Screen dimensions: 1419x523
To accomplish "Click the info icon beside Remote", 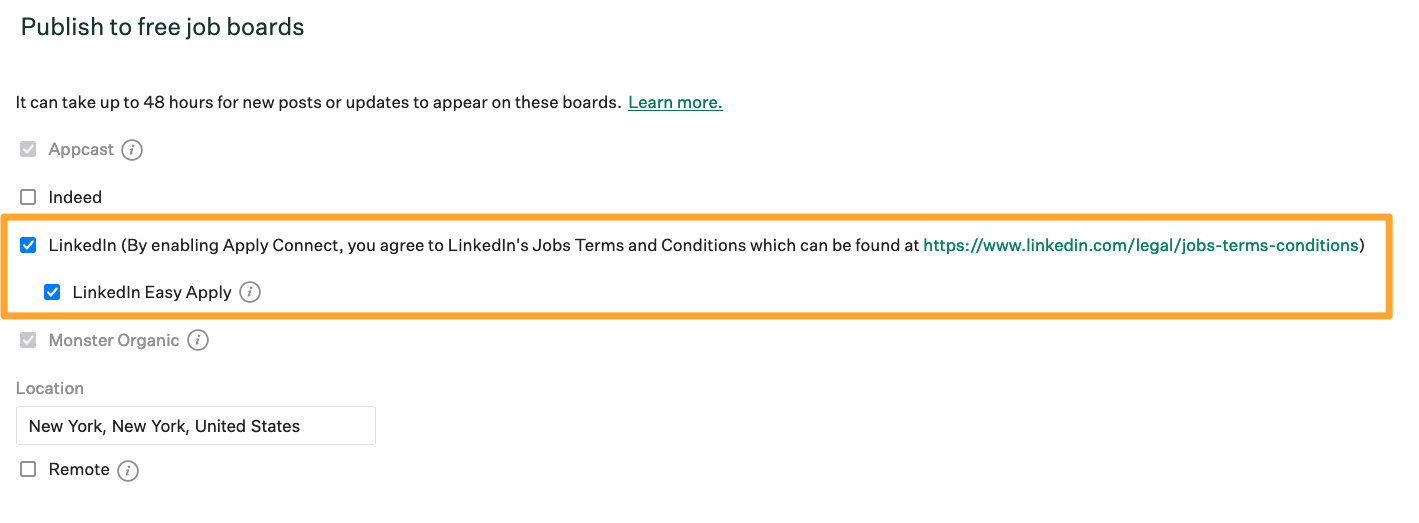I will (x=127, y=470).
